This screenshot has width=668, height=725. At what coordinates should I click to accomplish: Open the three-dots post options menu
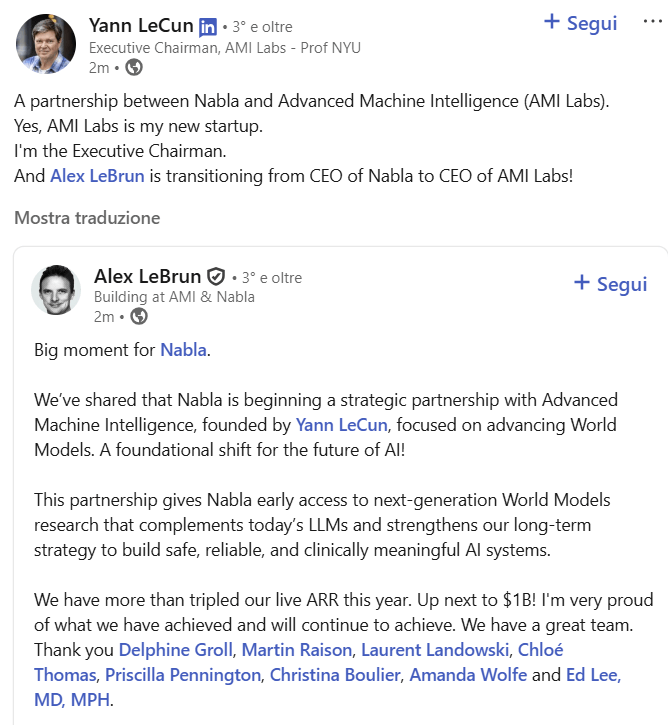653,22
